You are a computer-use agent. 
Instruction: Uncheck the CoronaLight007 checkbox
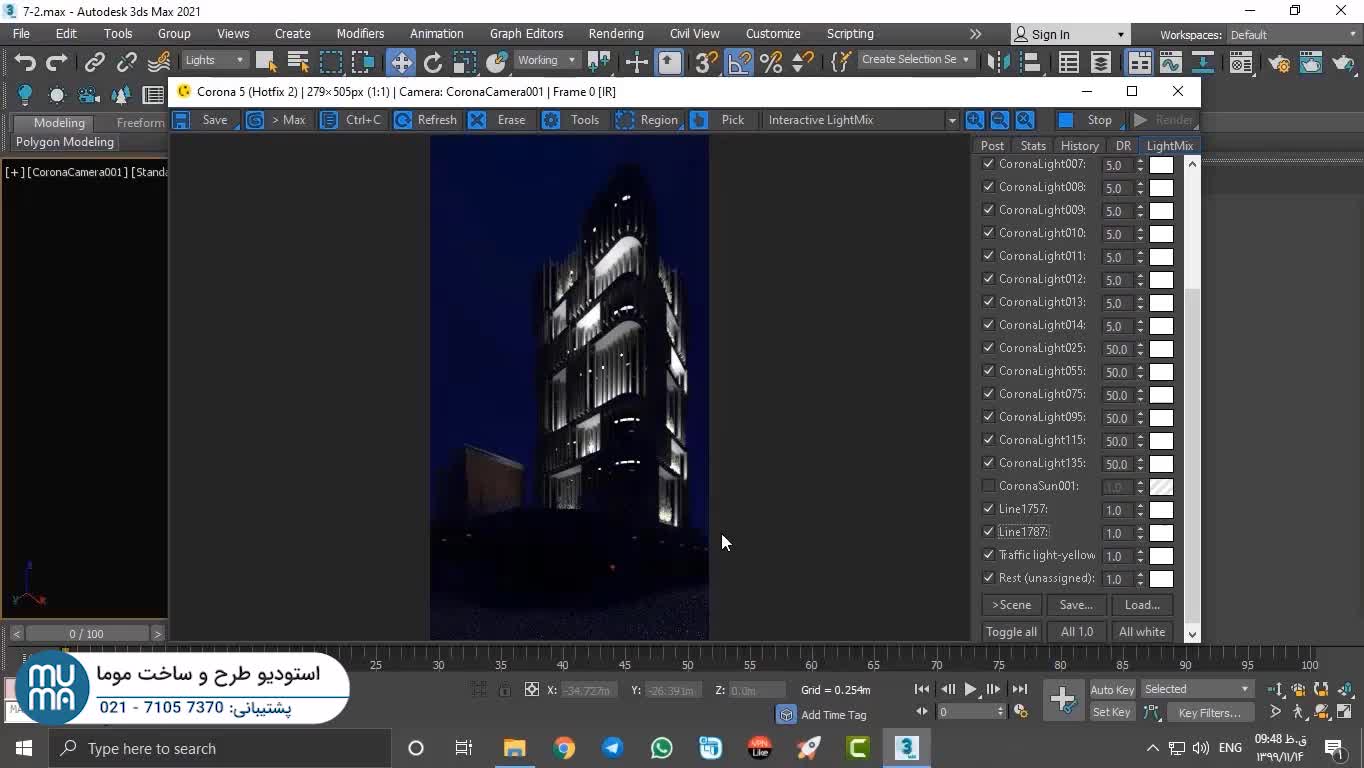point(989,164)
